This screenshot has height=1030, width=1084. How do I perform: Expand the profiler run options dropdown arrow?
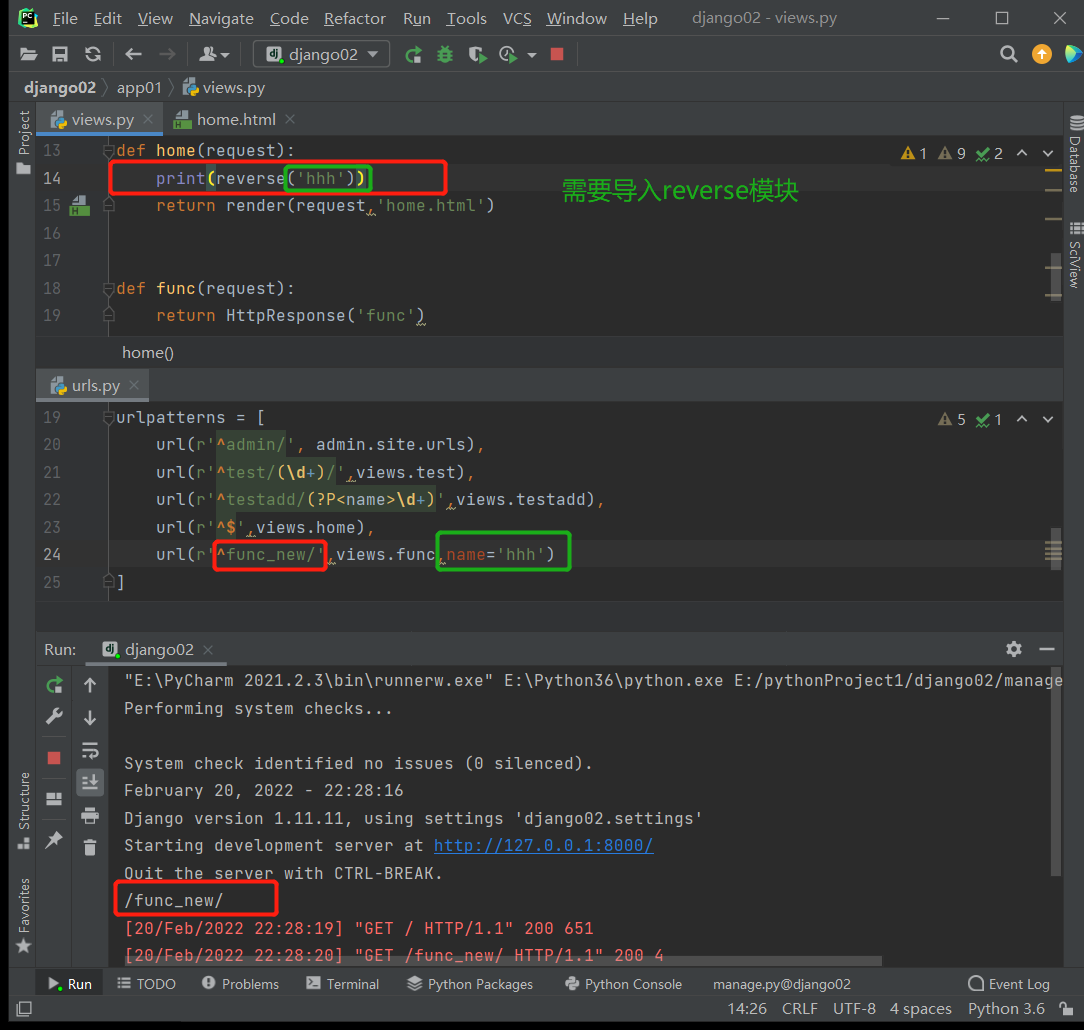532,55
